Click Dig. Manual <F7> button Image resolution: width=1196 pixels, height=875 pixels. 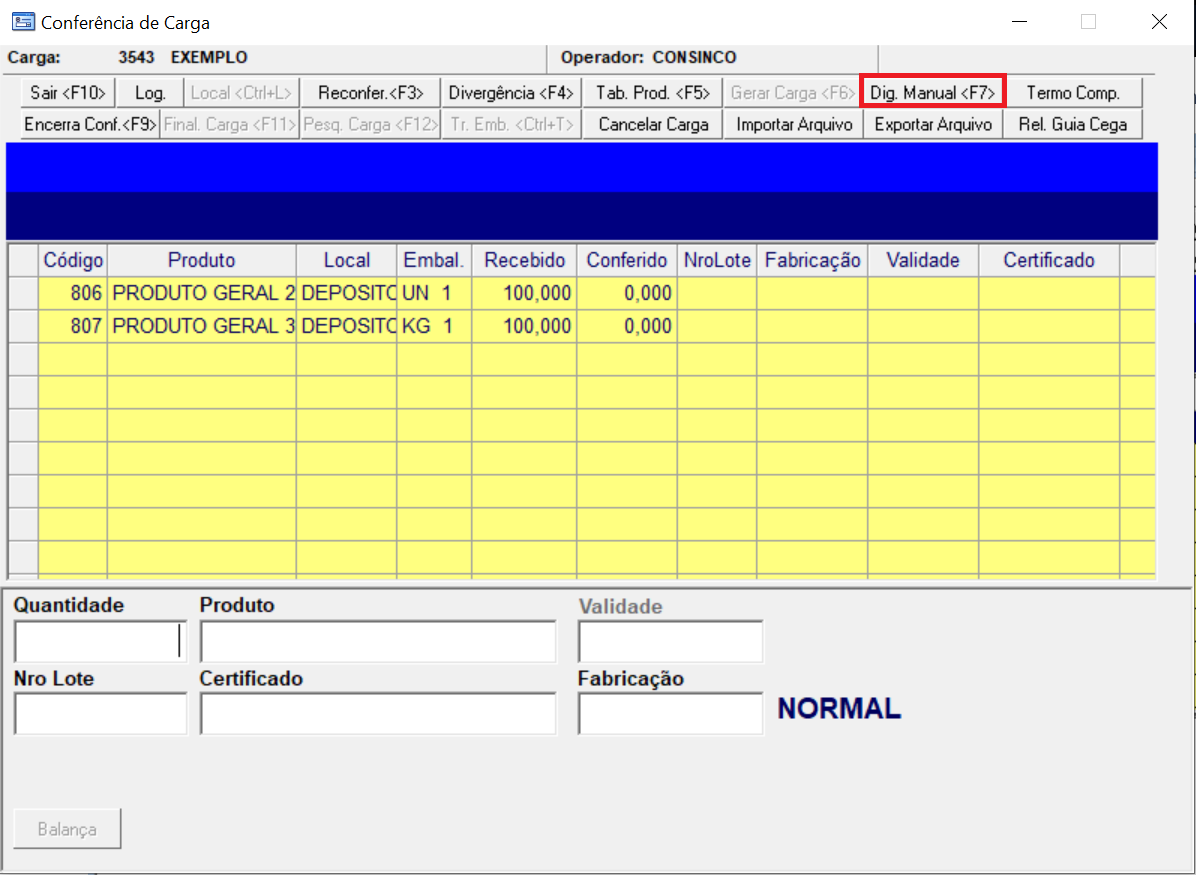933,92
